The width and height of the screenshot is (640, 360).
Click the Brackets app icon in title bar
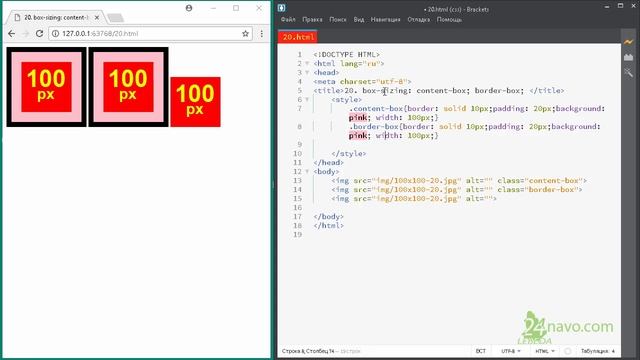[x=282, y=8]
